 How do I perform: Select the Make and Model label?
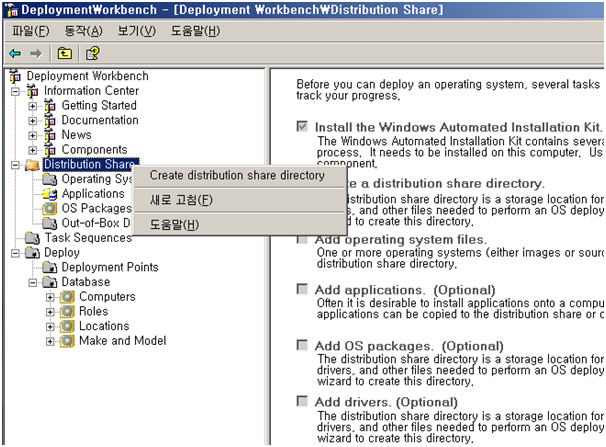click(123, 341)
